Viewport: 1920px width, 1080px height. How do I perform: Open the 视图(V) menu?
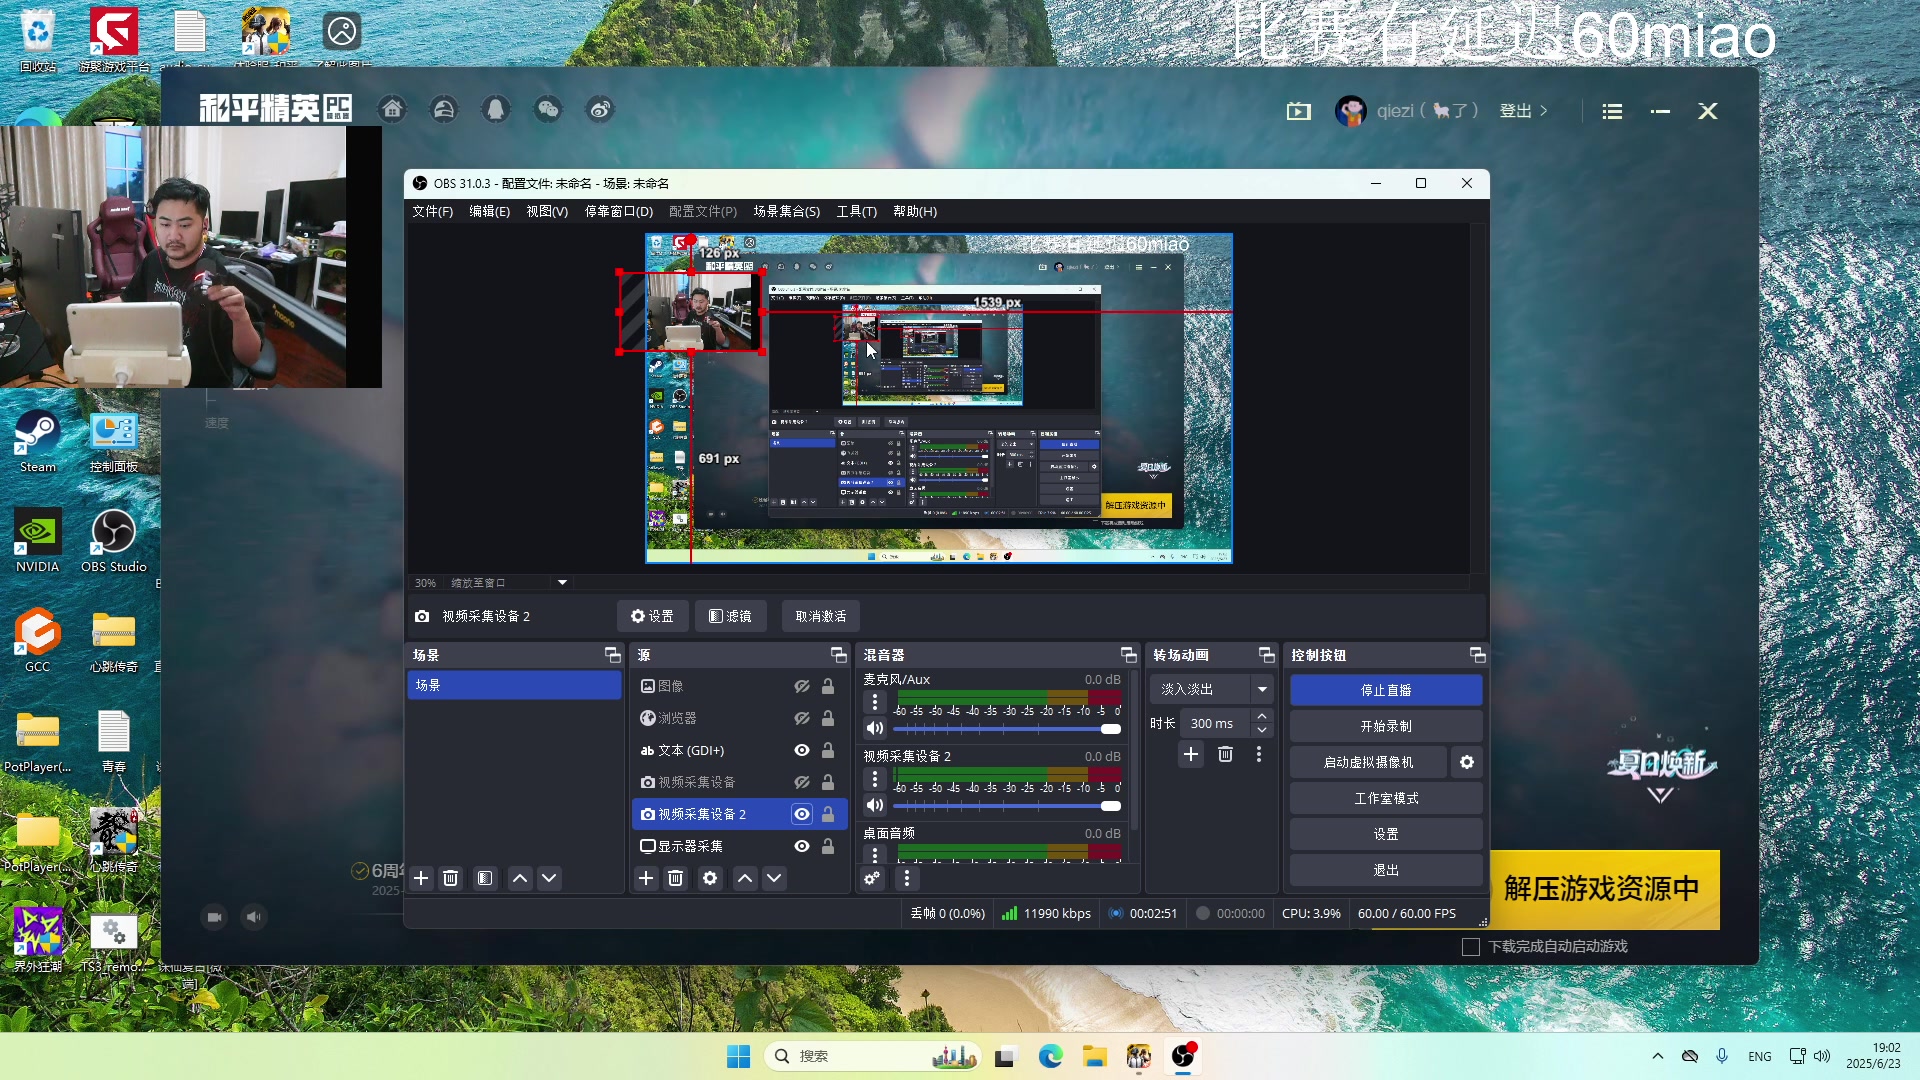[547, 211]
